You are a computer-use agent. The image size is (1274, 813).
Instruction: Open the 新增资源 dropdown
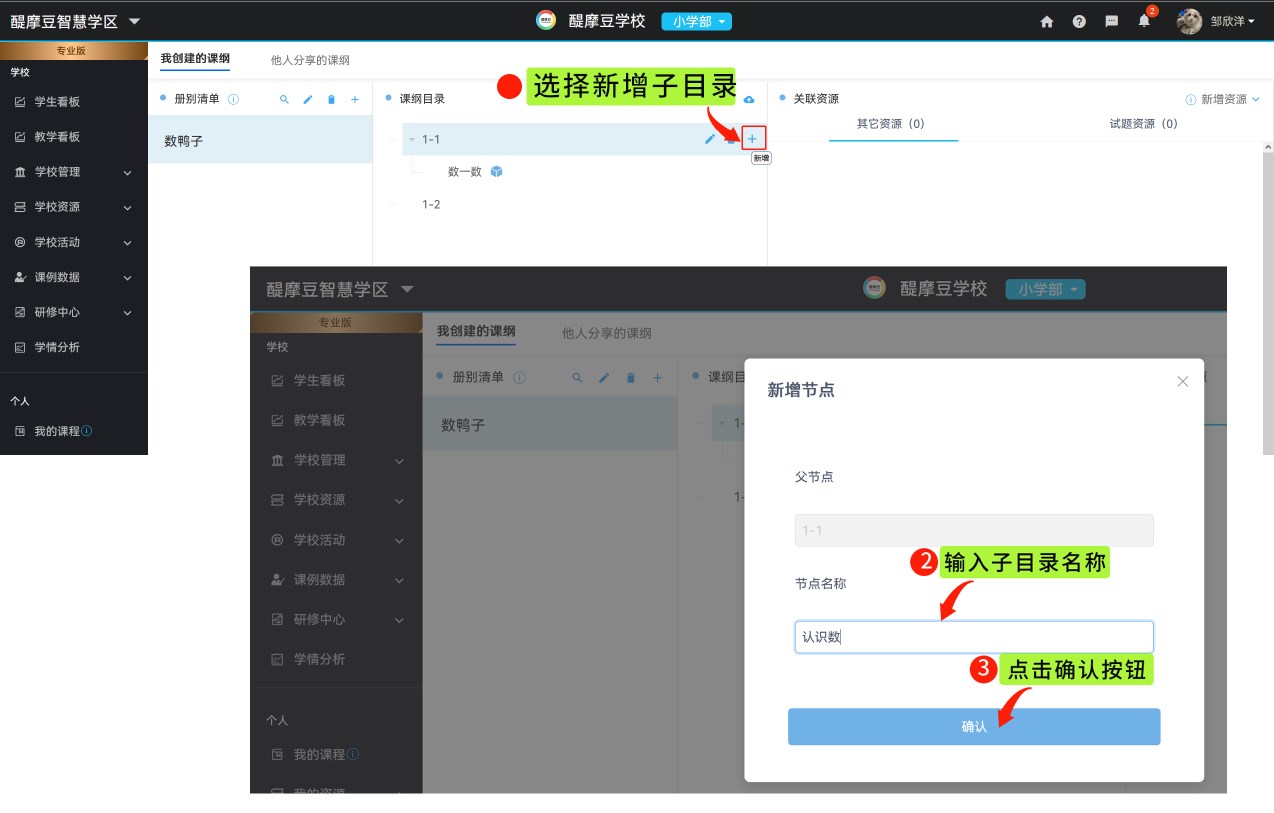[x=1230, y=99]
